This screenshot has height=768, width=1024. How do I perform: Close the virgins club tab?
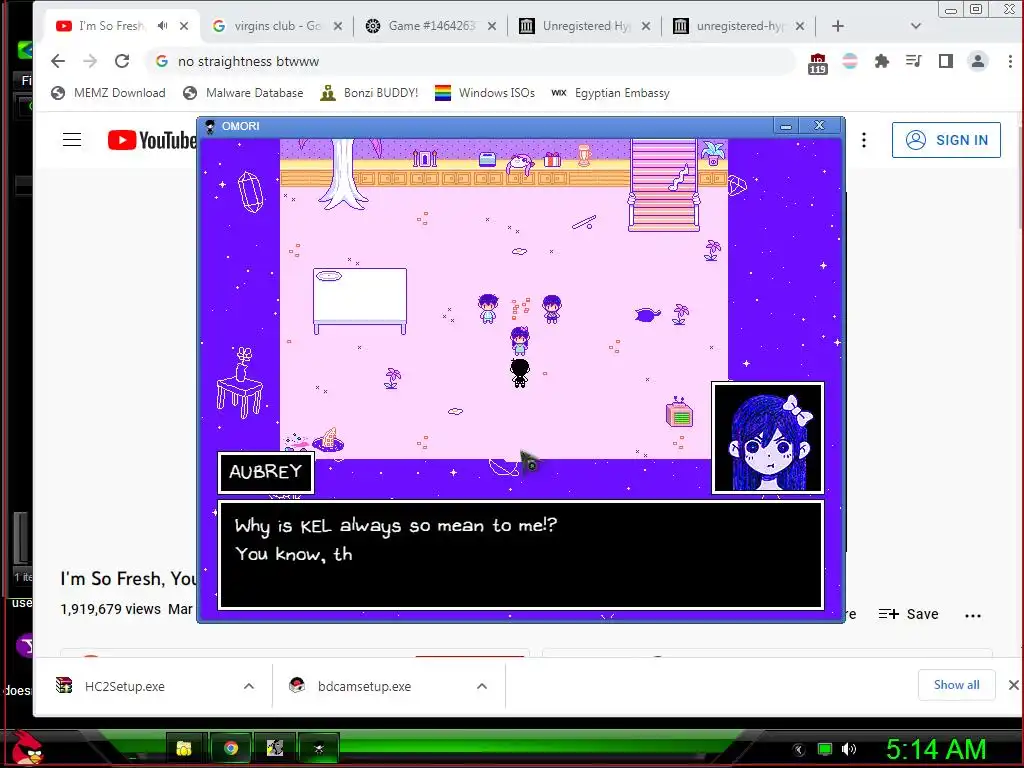click(338, 26)
